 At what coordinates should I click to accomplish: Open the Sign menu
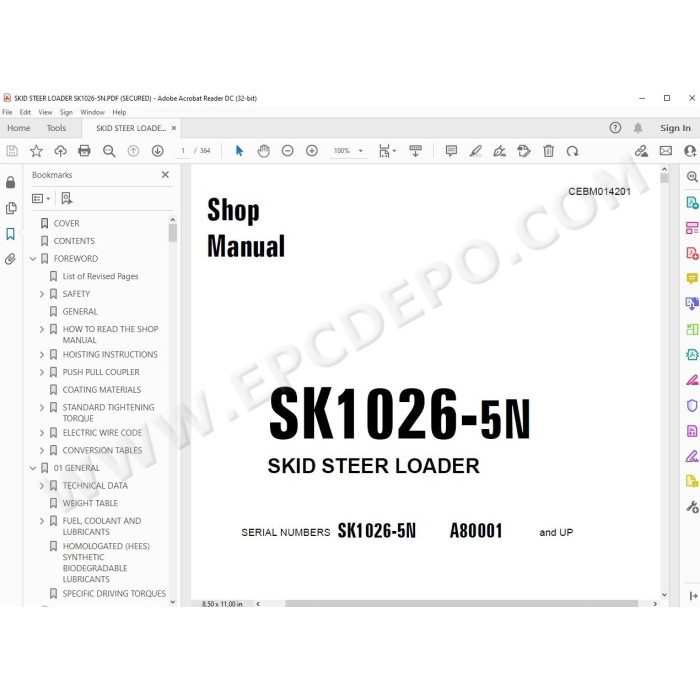pos(66,112)
